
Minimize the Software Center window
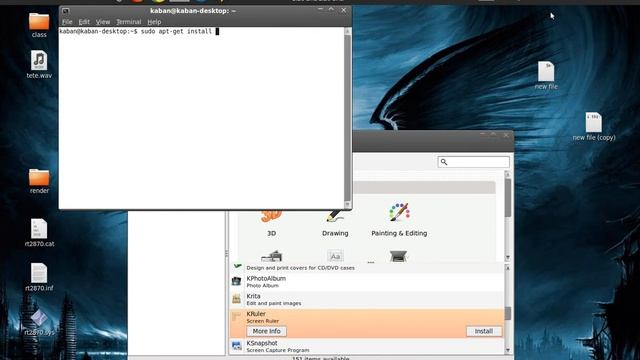[483, 135]
